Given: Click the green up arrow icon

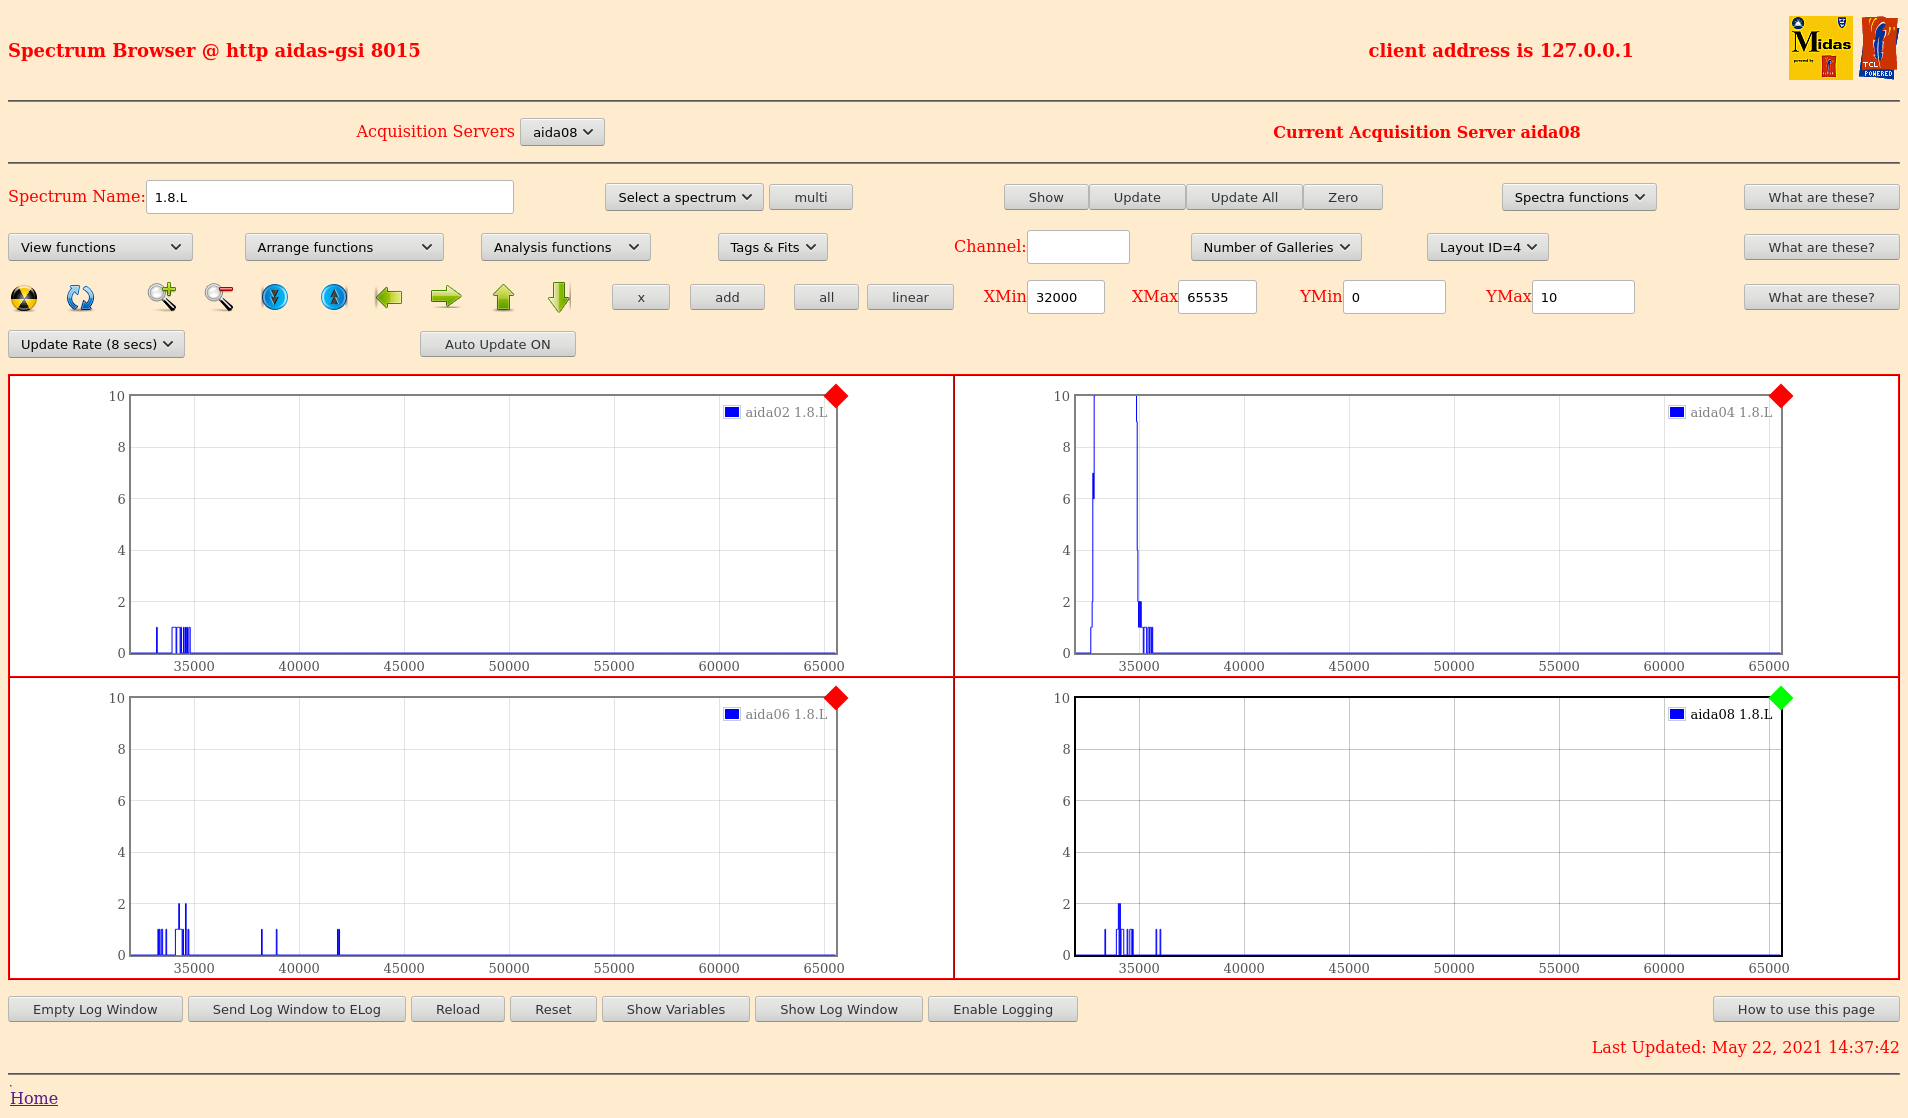Looking at the screenshot, I should tap(503, 297).
